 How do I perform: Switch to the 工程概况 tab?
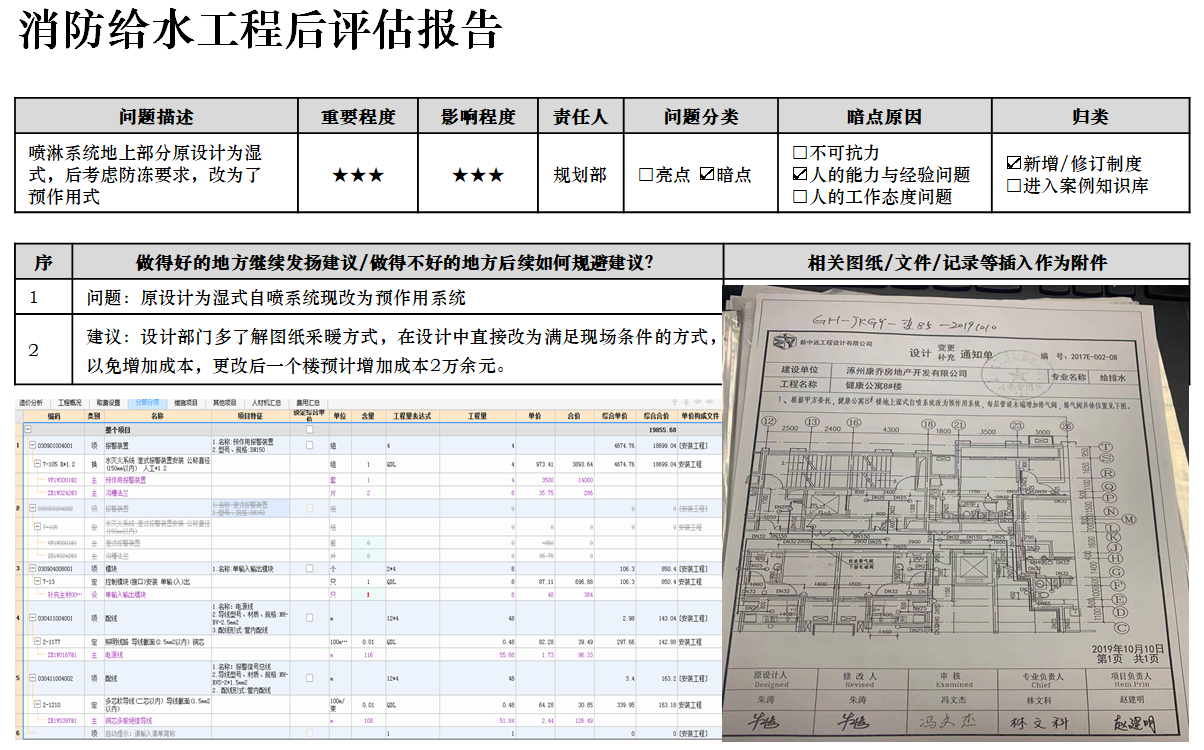tap(70, 403)
